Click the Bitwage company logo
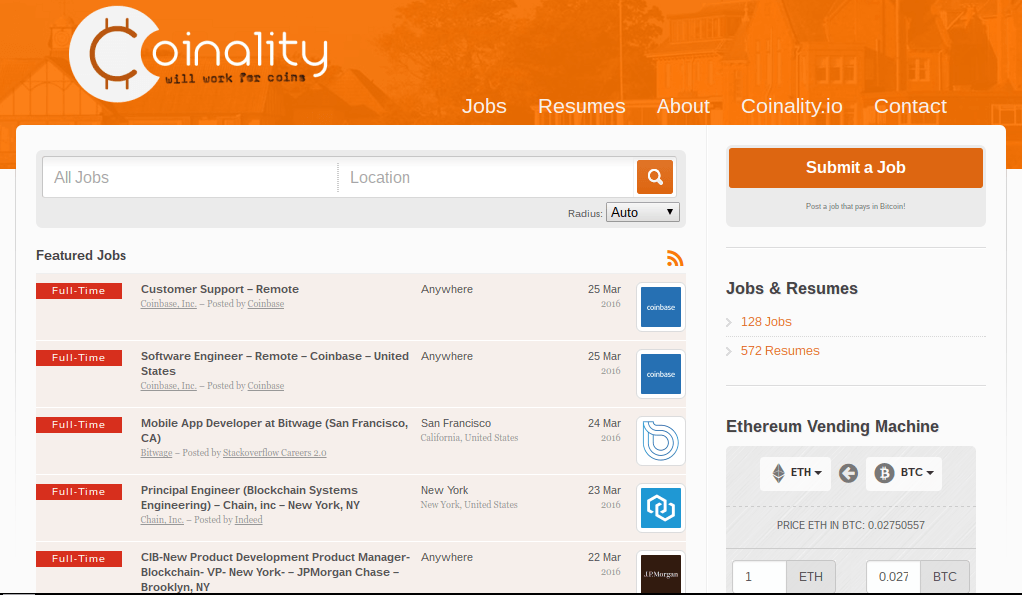 click(660, 440)
